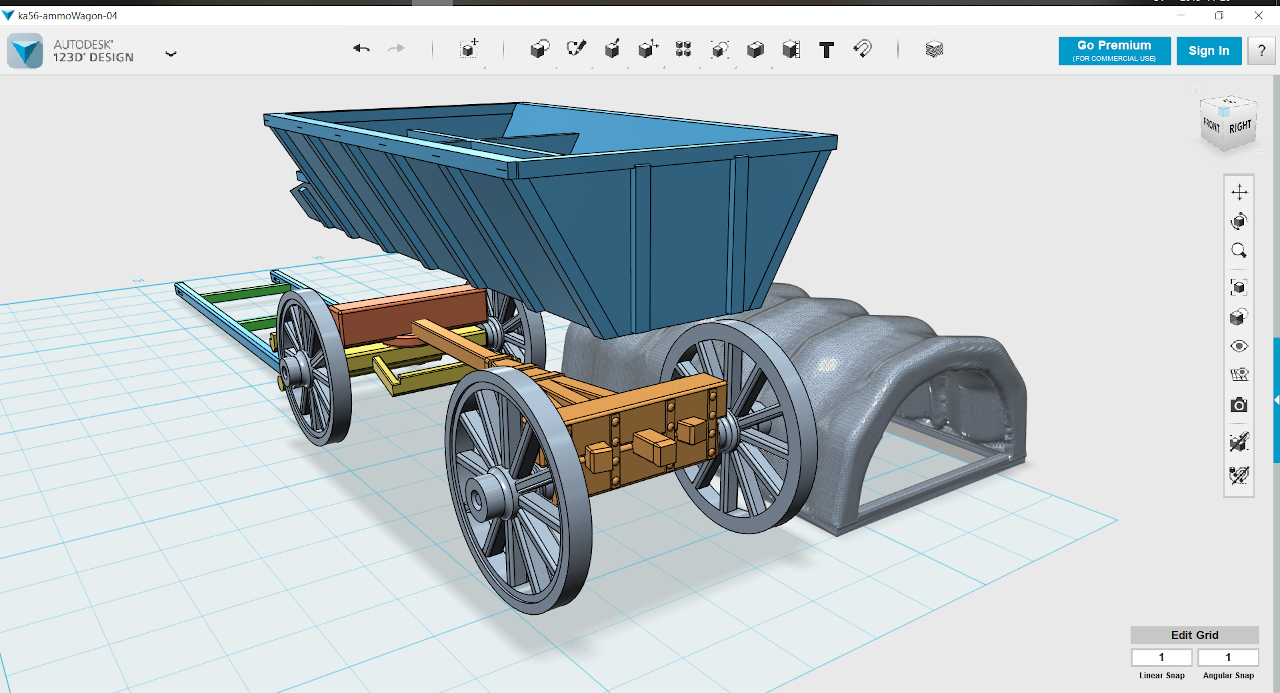Toggle the grid visibility icon in the navigation bar
1280x693 pixels.
click(1239, 375)
